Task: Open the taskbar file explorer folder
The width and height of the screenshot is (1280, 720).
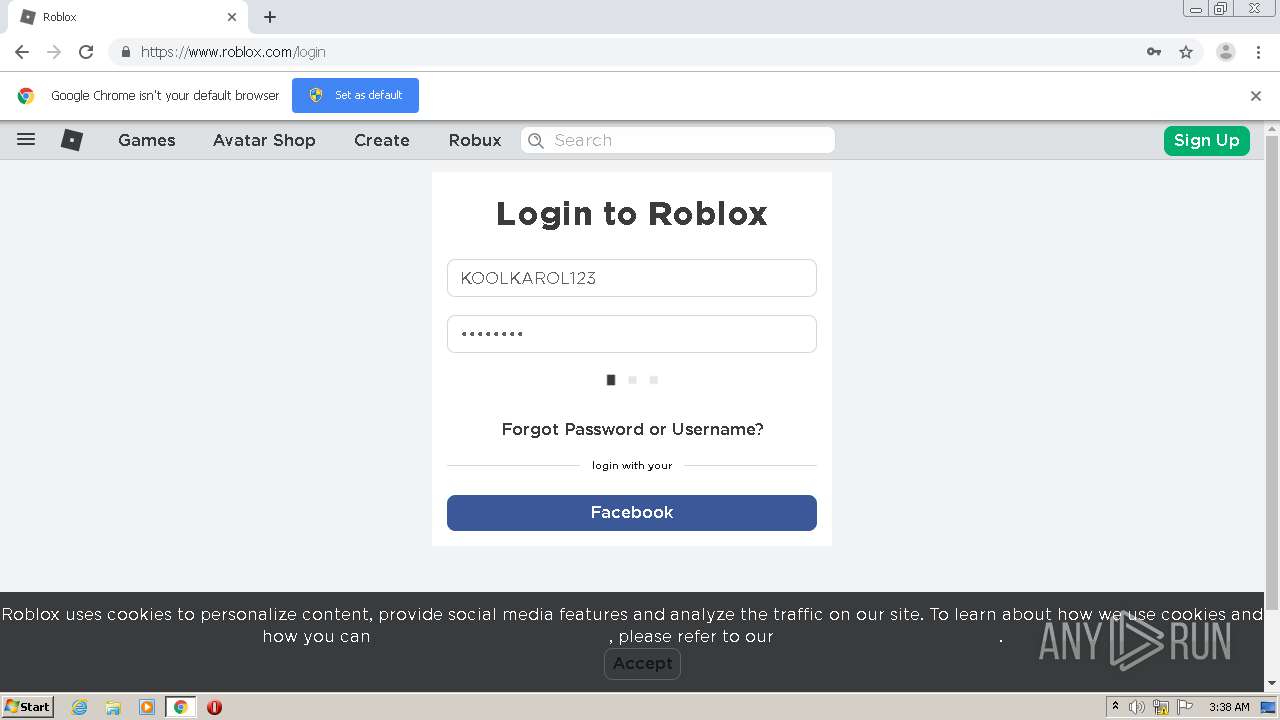Action: (113, 707)
